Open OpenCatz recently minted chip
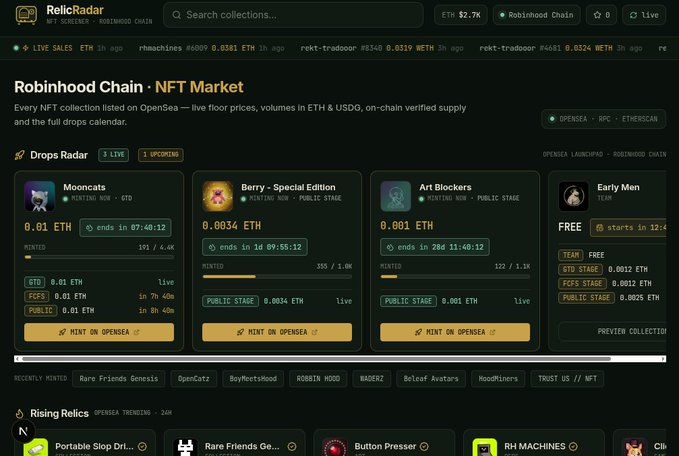 (x=194, y=378)
